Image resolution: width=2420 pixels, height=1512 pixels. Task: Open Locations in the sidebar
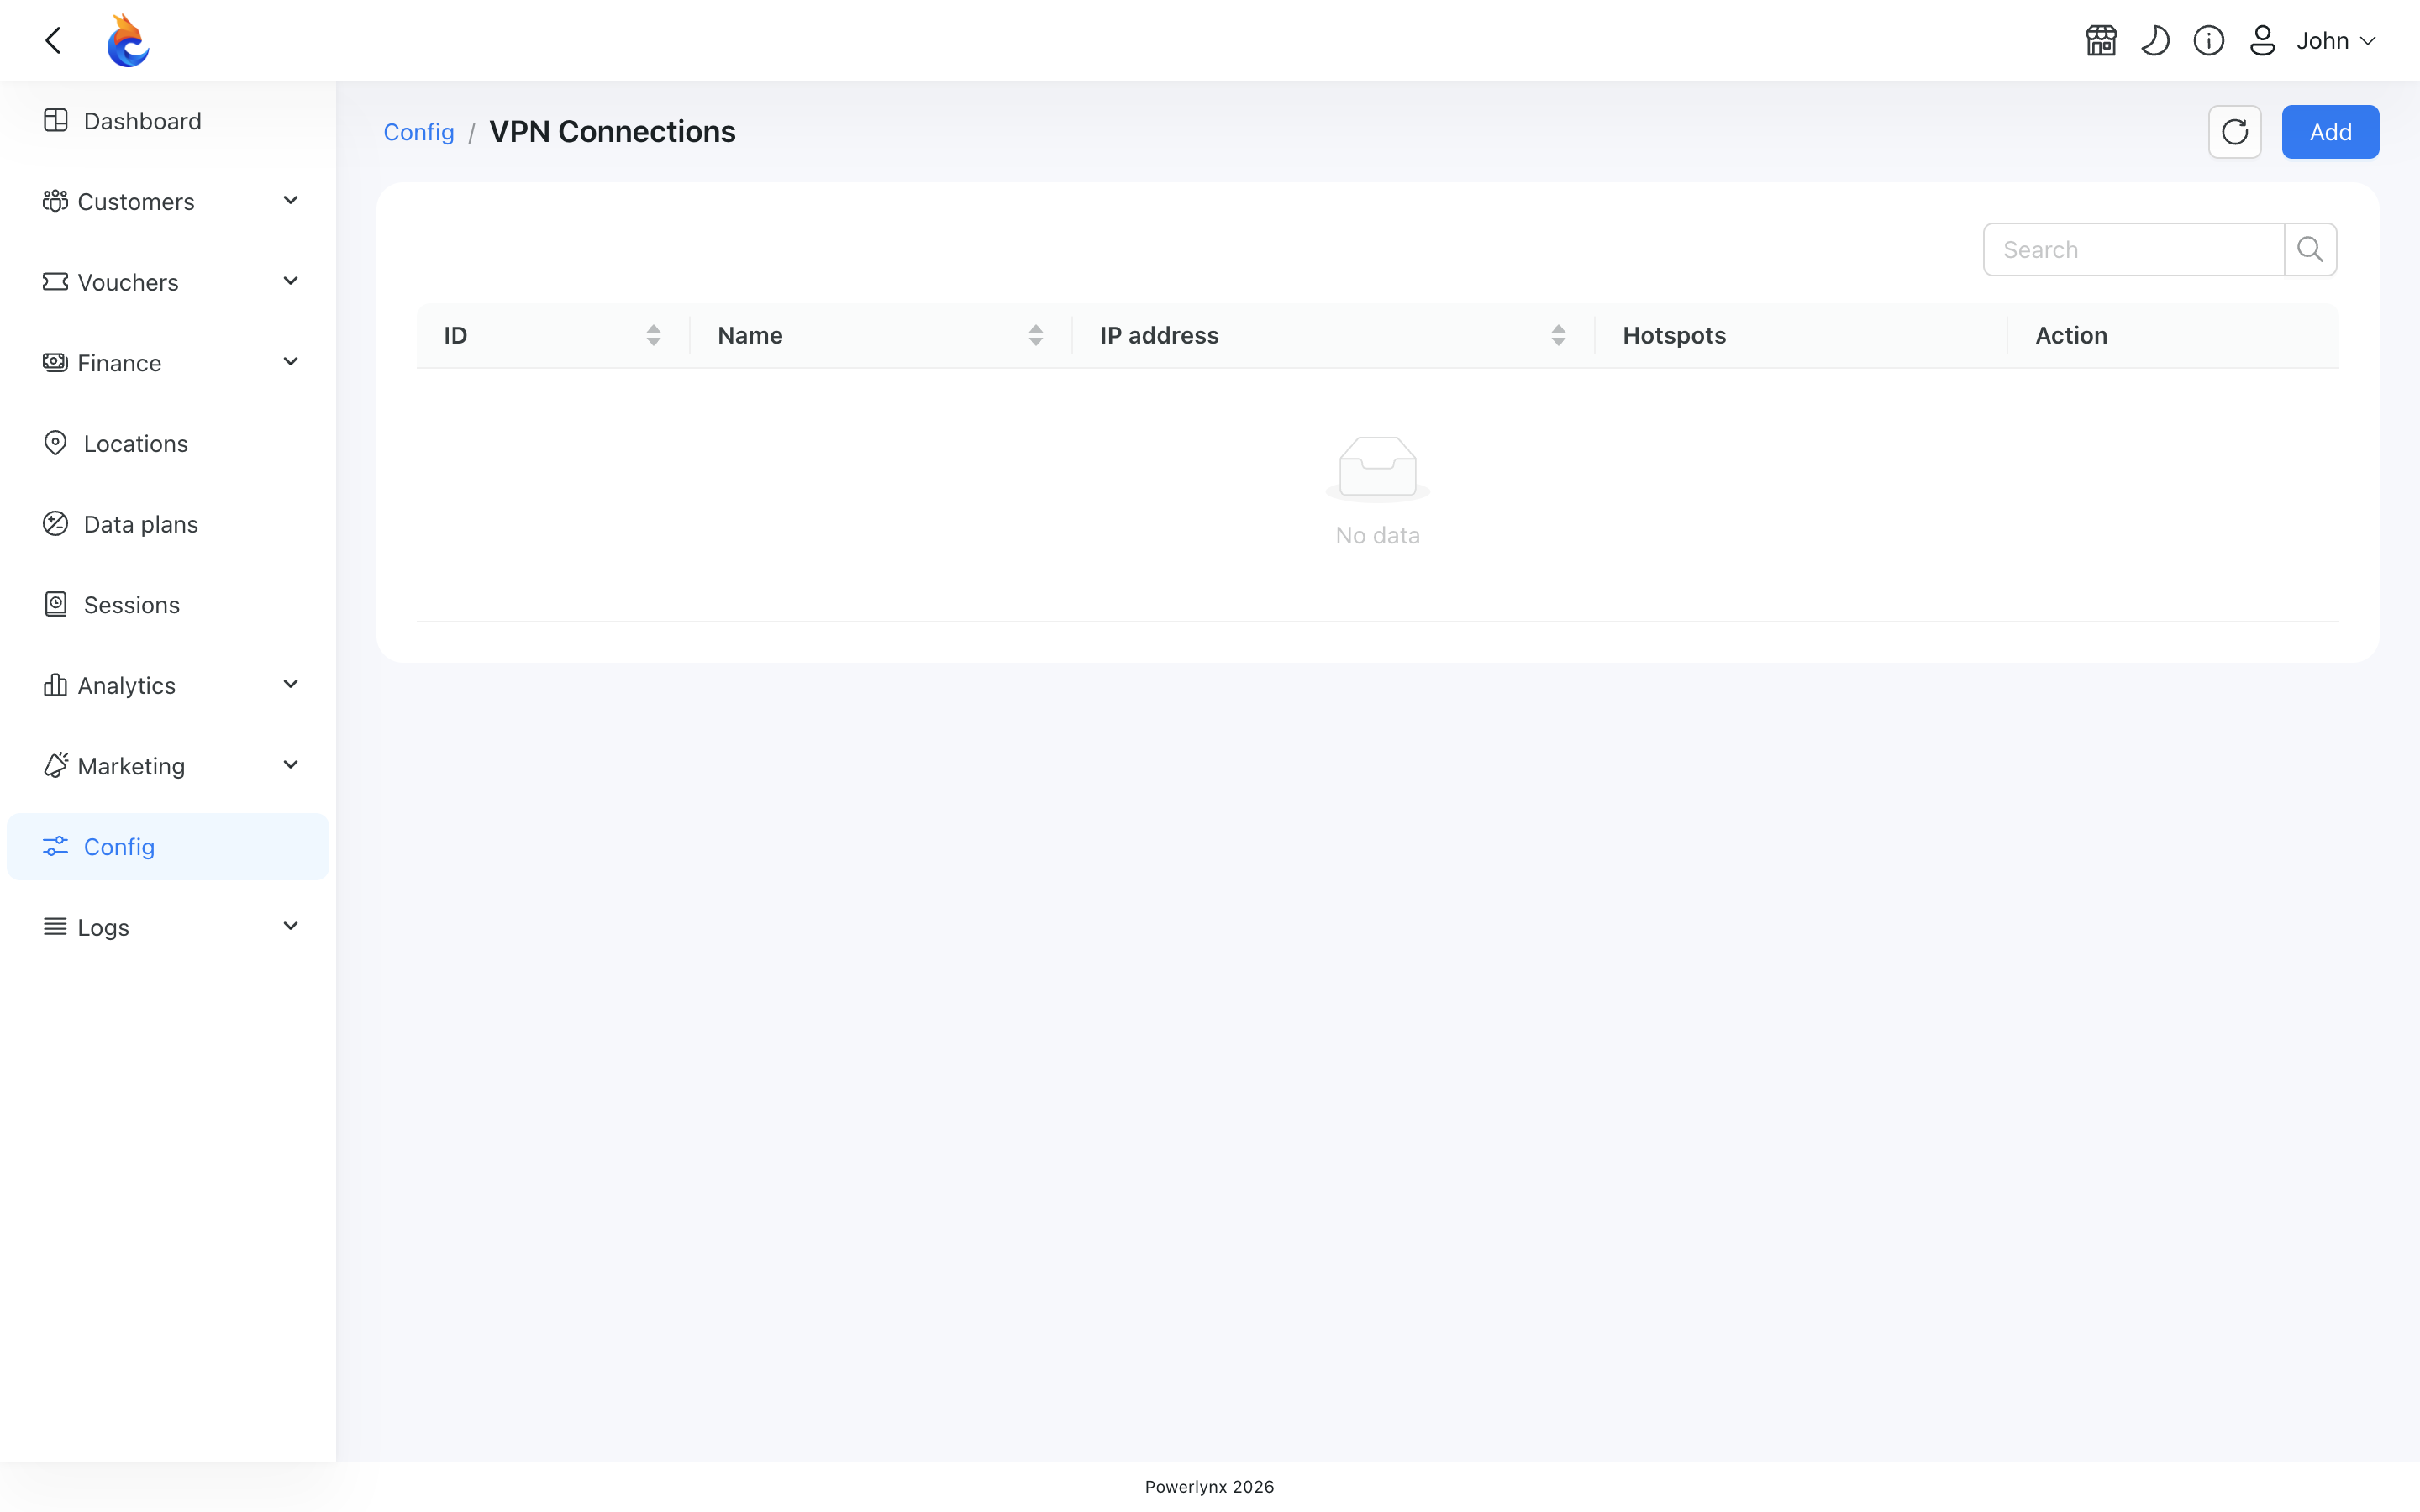click(x=168, y=443)
